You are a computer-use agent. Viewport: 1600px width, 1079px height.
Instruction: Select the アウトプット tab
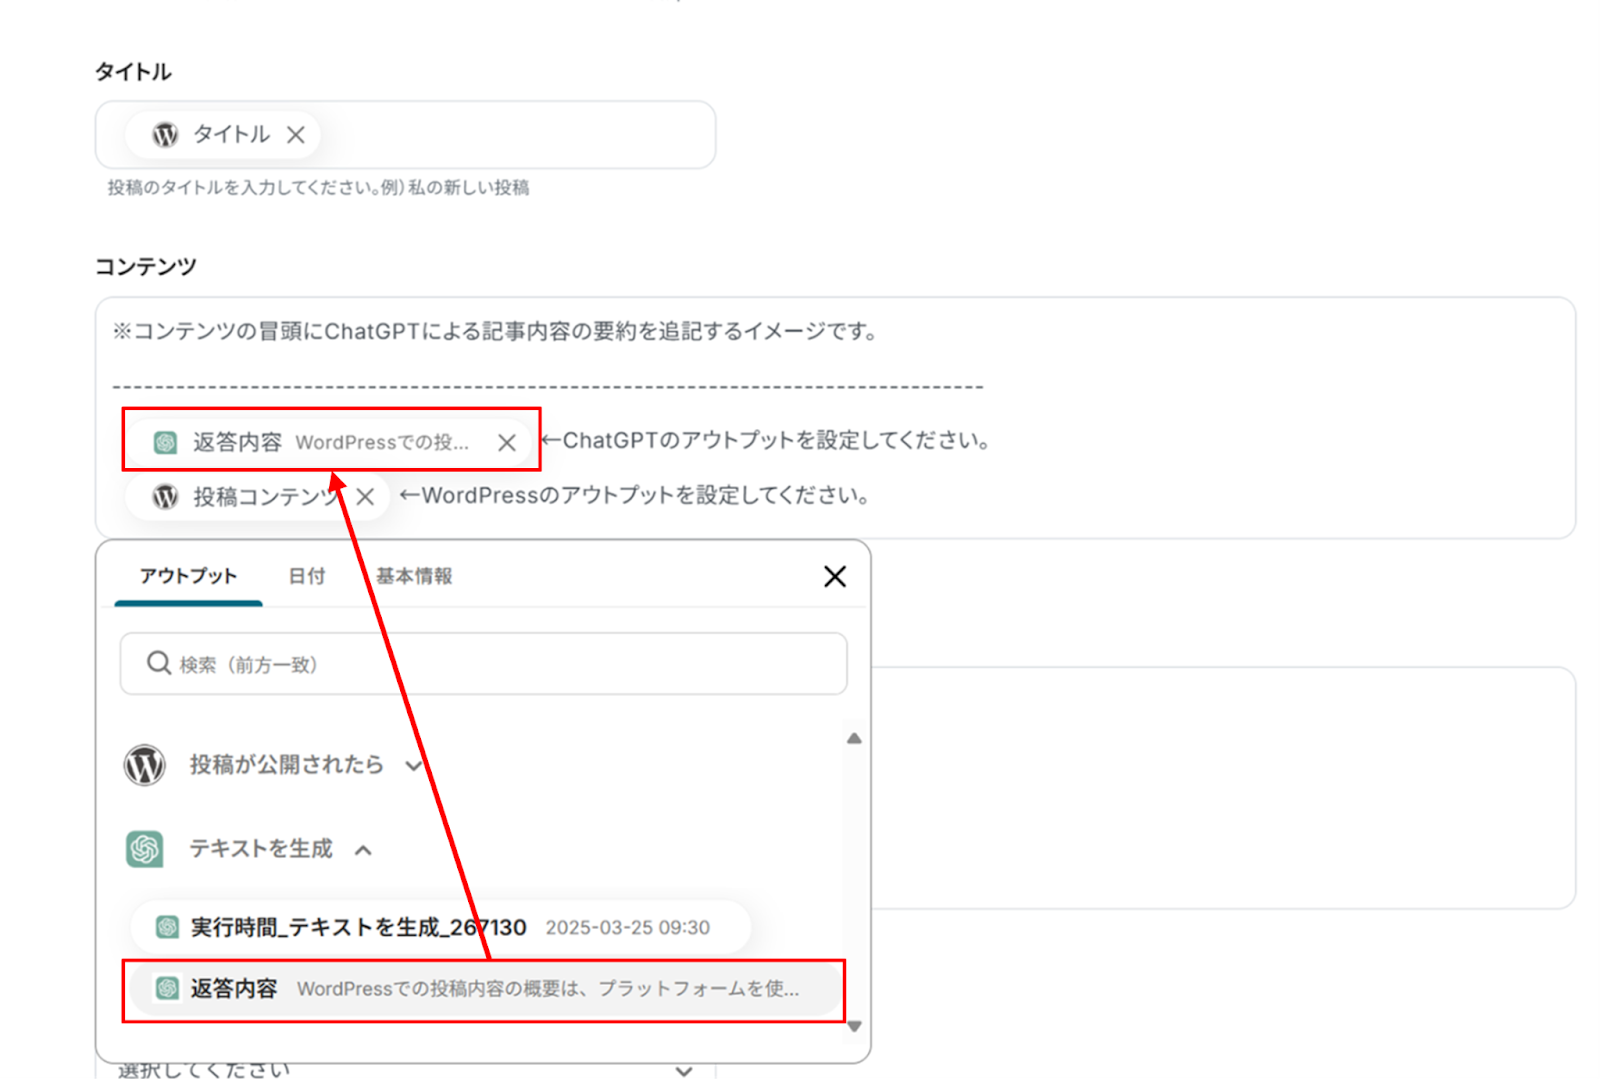click(188, 576)
